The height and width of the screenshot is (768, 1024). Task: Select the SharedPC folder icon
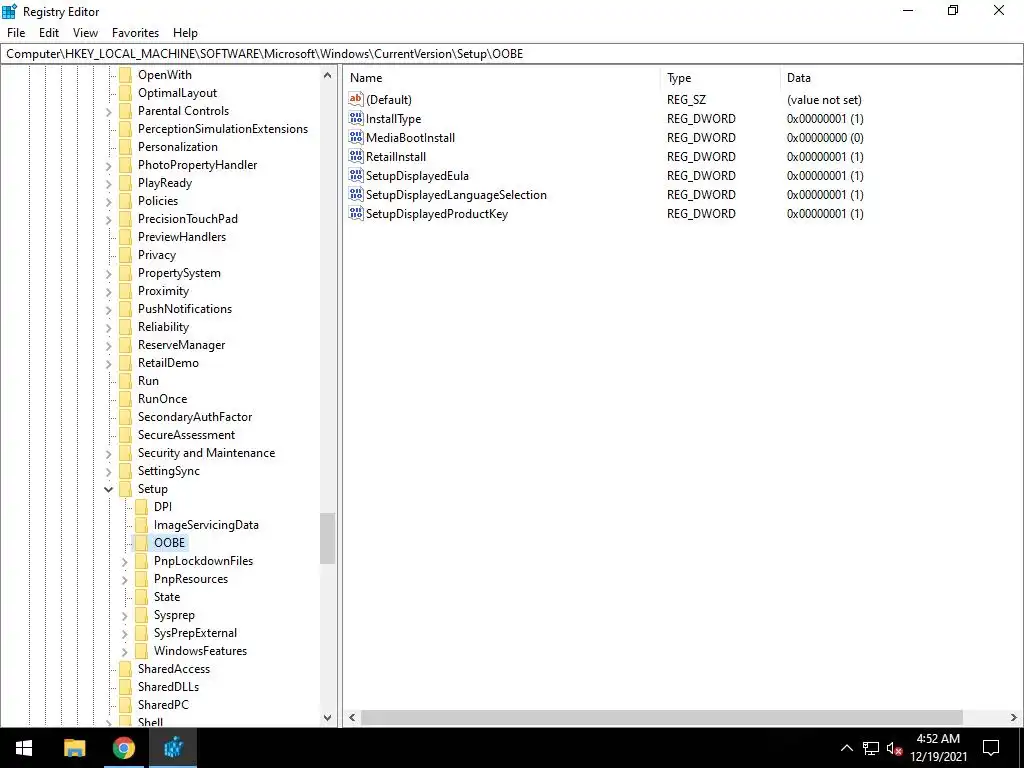pyautogui.click(x=125, y=705)
